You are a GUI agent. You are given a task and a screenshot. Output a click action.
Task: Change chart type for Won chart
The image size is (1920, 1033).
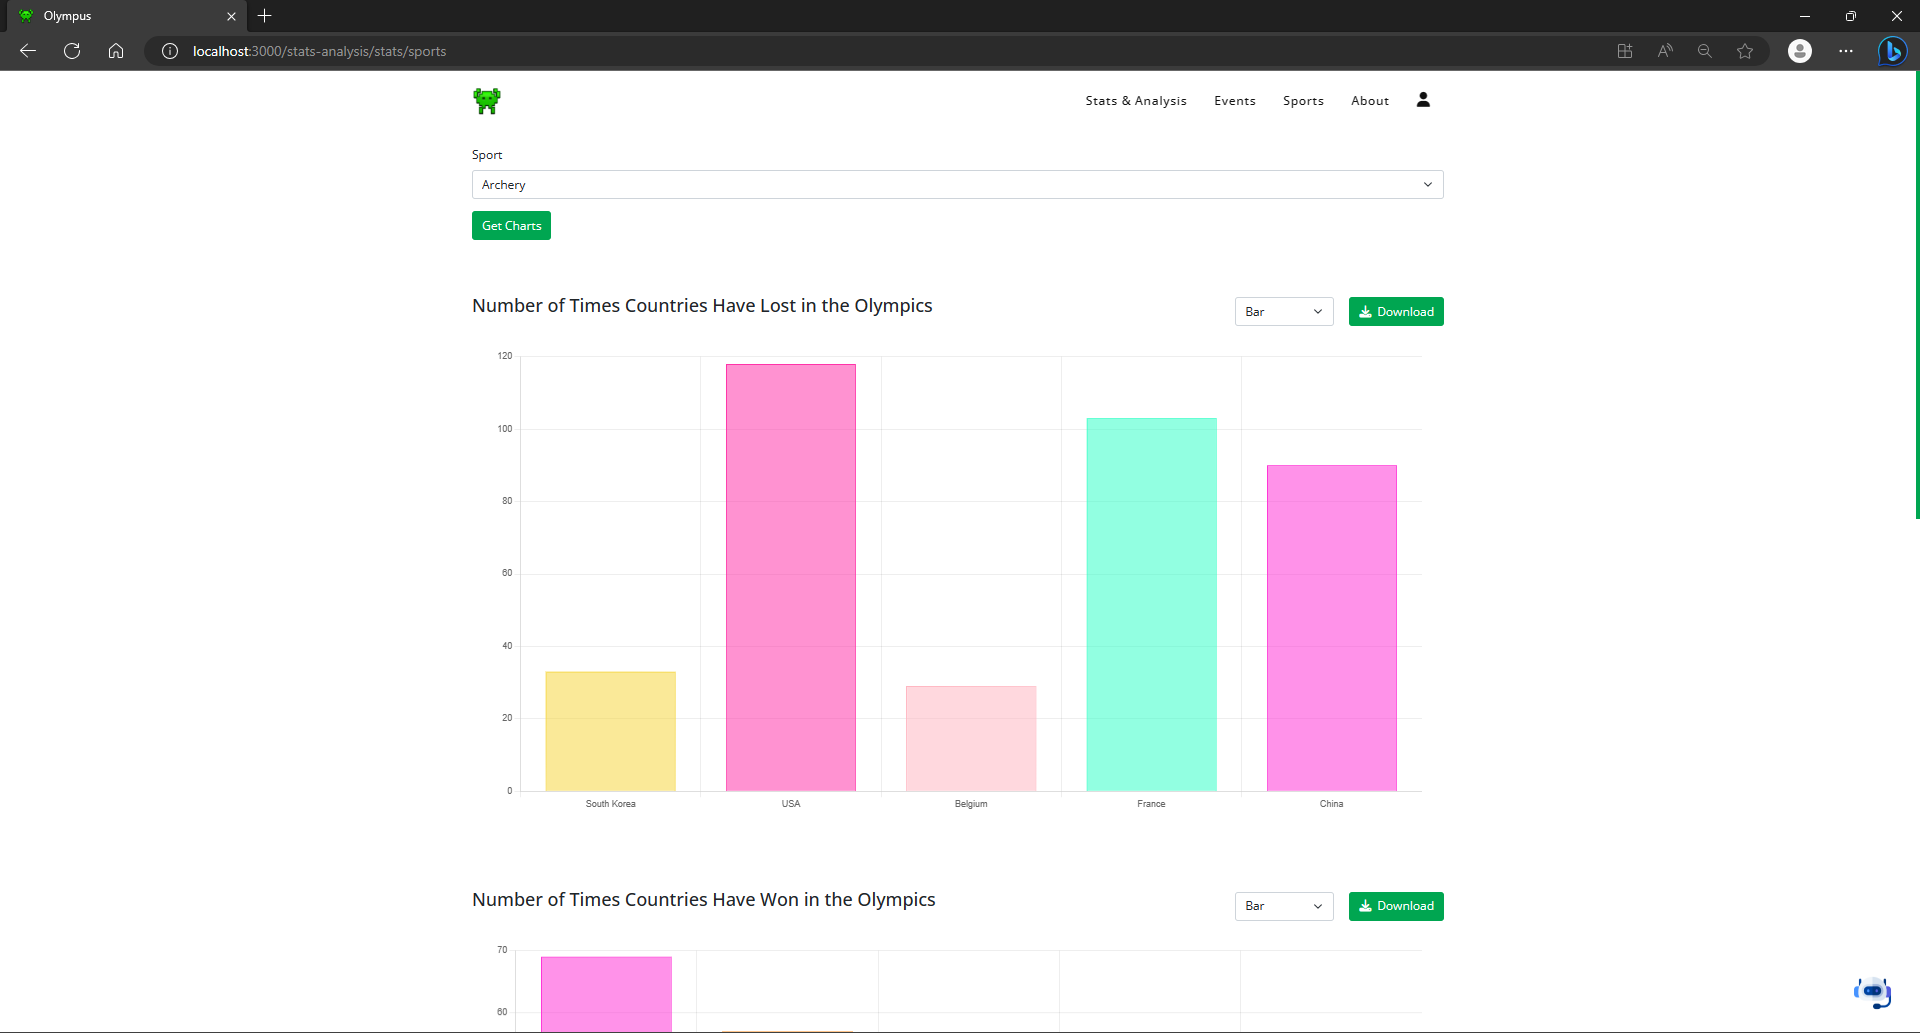click(1284, 906)
